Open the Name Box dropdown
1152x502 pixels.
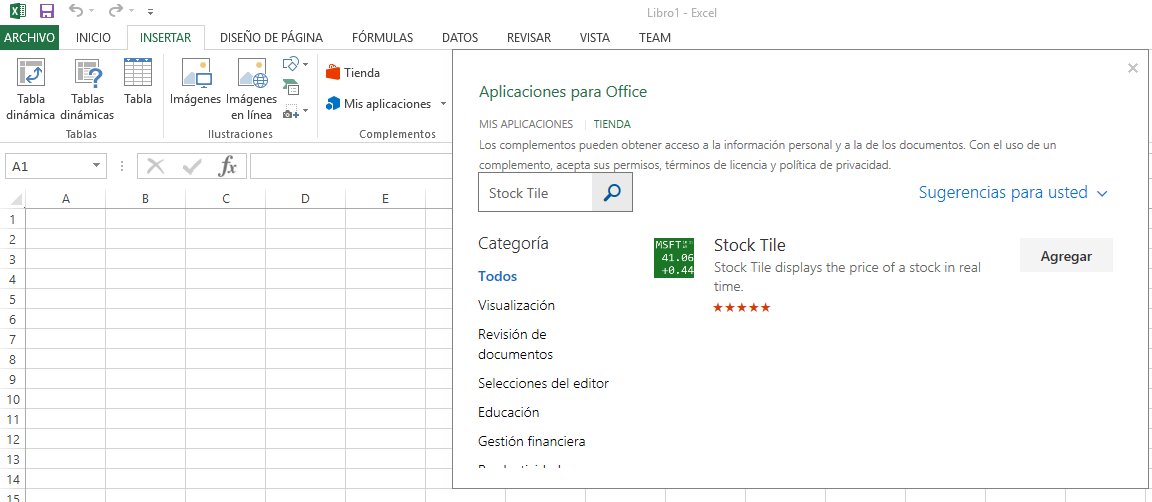[96, 166]
